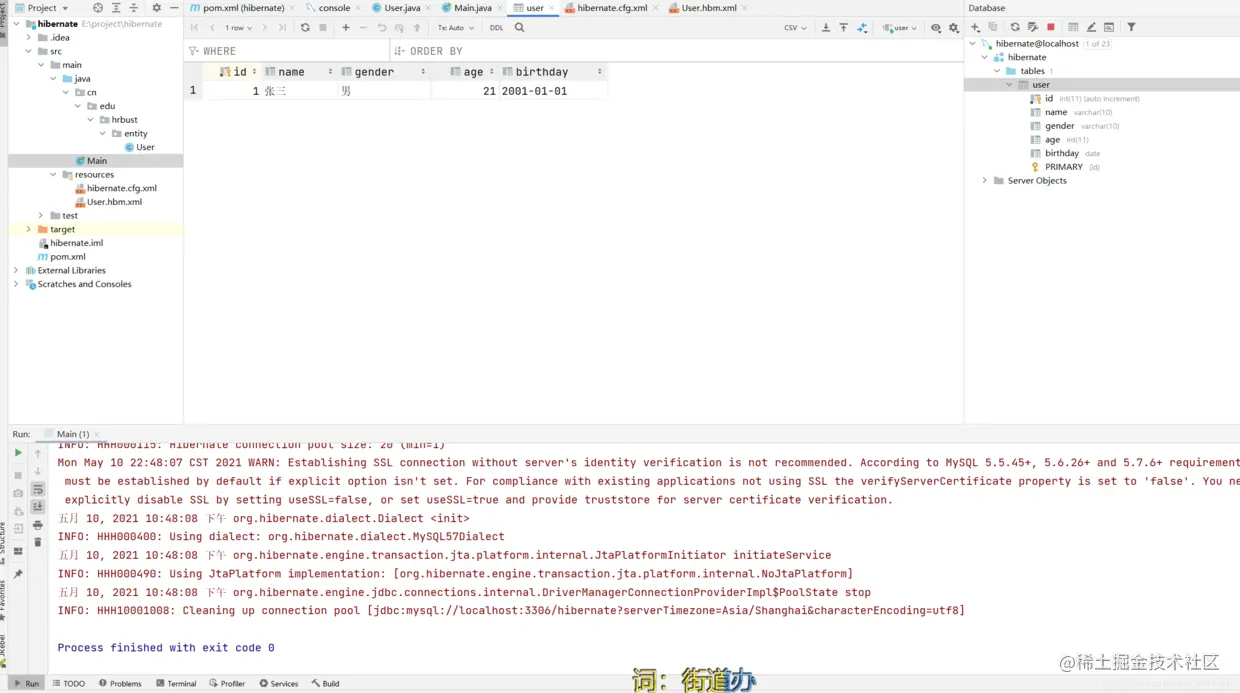Screen dimensions: 1240x693
Task: Pin the Run tab
Action: tap(18, 574)
